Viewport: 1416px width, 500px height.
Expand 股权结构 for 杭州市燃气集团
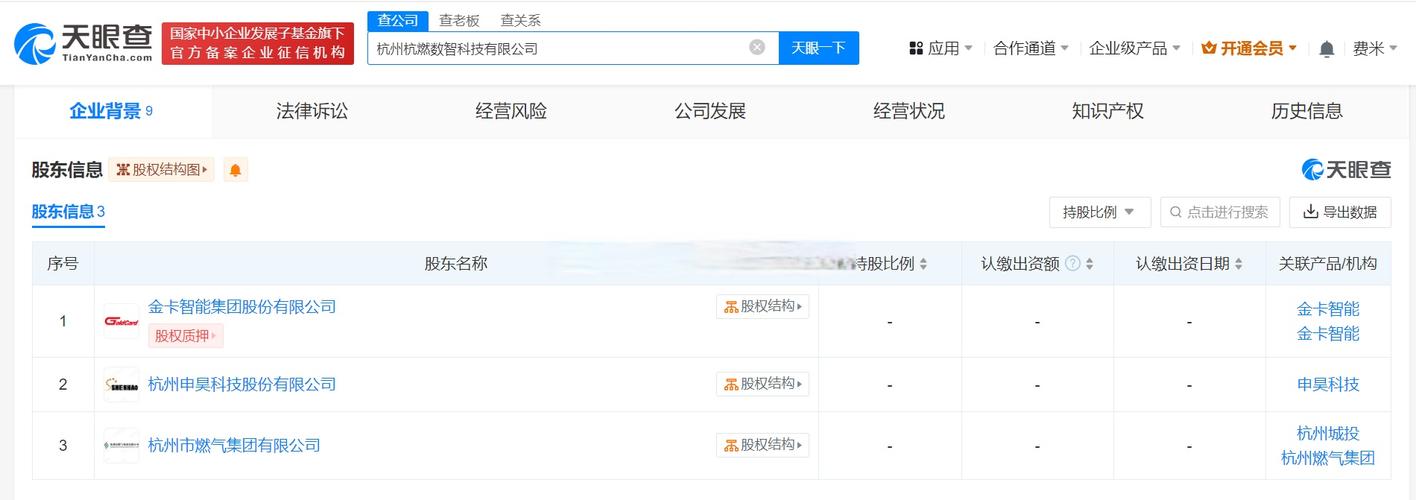point(763,445)
